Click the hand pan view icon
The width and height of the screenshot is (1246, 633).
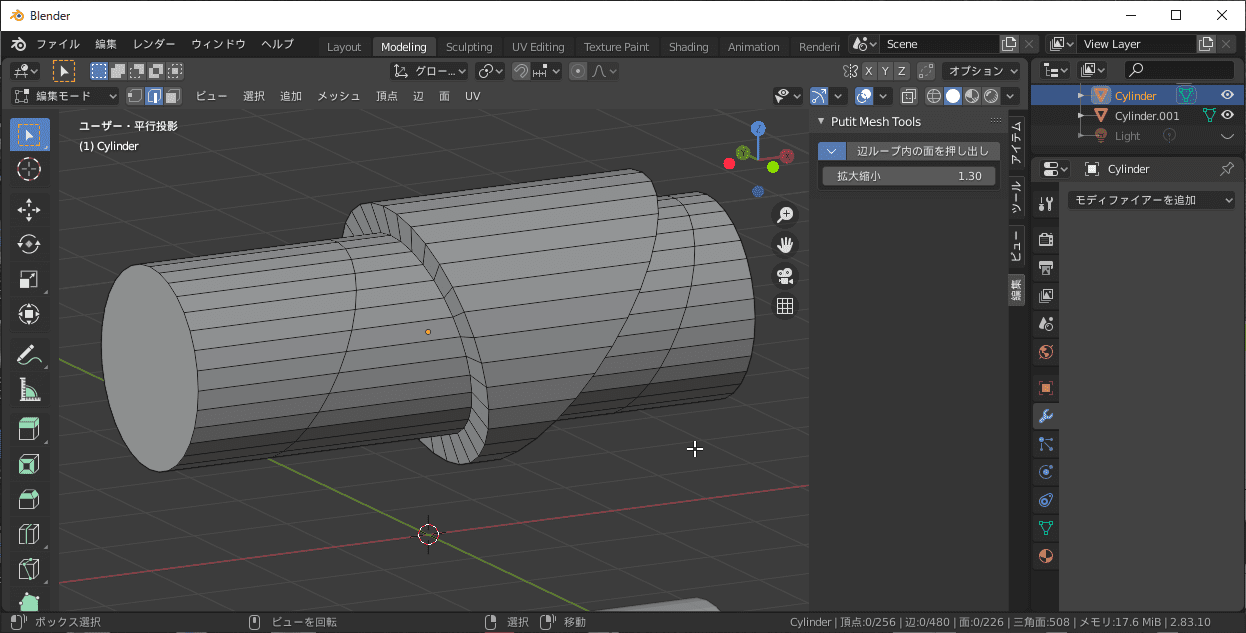[x=785, y=245]
